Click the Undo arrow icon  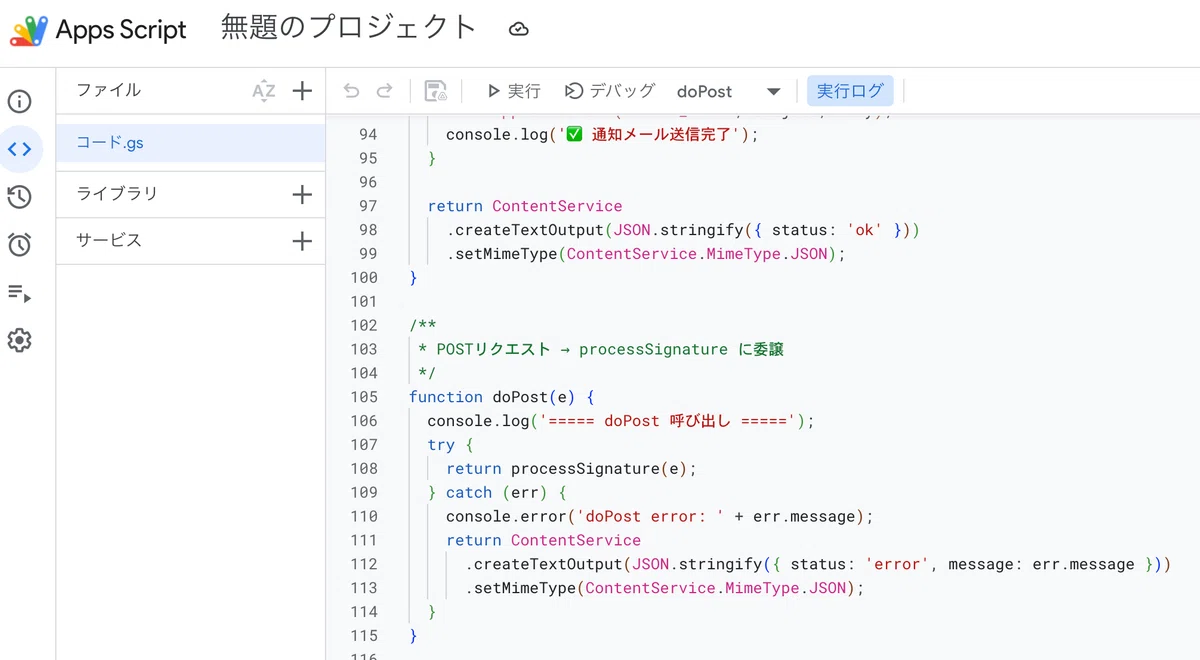click(351, 91)
